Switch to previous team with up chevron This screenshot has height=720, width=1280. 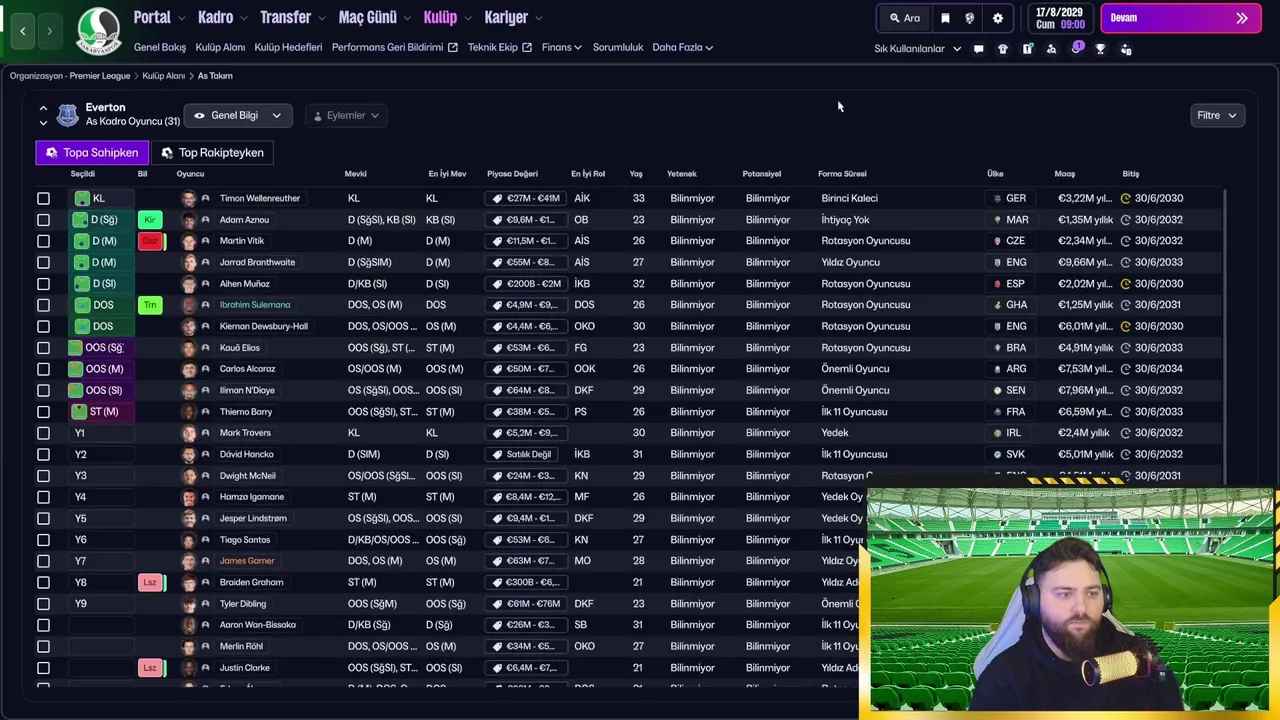pos(43,108)
